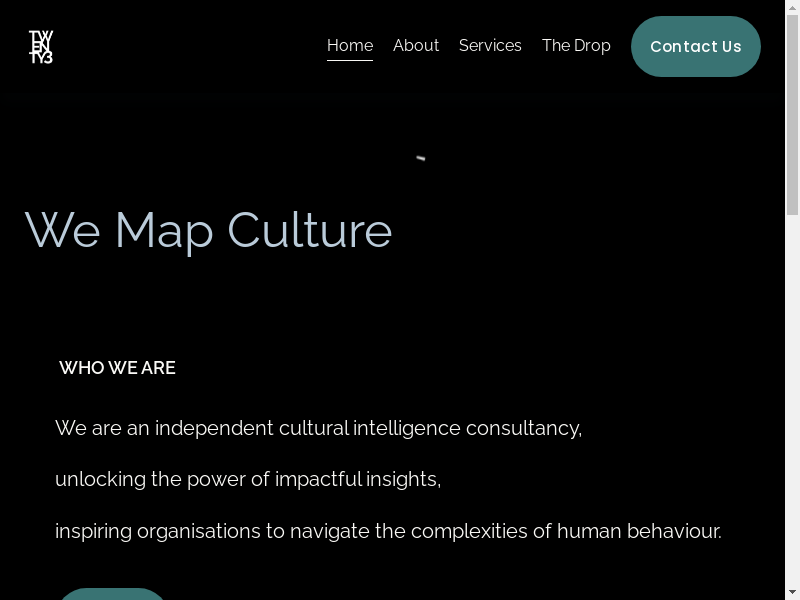800x600 pixels.
Task: Go to the About page
Action: coord(416,46)
